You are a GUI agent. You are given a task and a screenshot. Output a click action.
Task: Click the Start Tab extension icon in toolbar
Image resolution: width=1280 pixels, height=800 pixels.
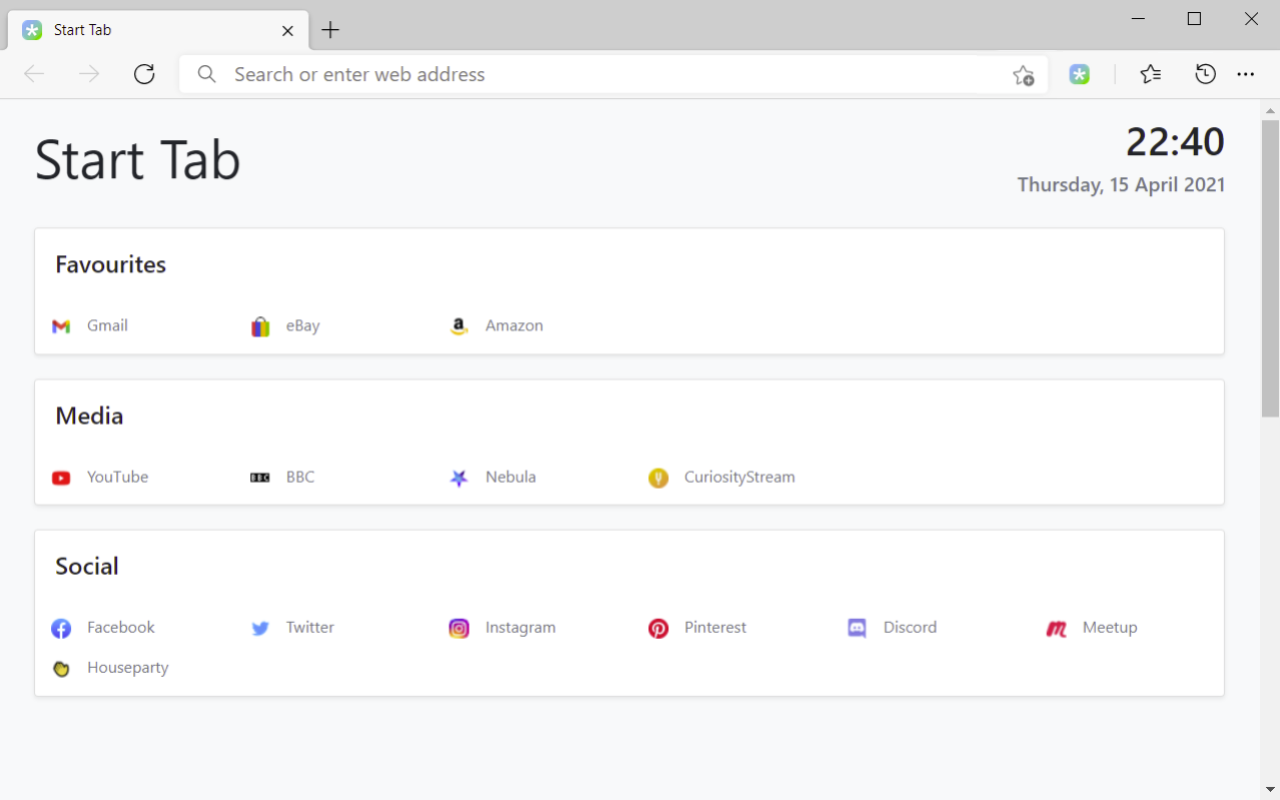(x=1079, y=74)
